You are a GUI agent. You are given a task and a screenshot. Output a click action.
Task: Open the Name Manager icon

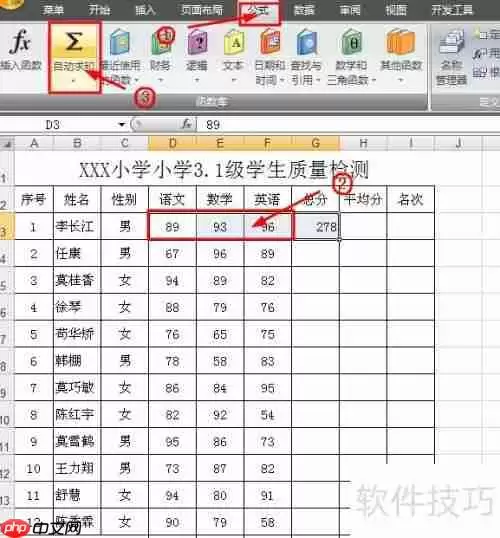pos(451,43)
